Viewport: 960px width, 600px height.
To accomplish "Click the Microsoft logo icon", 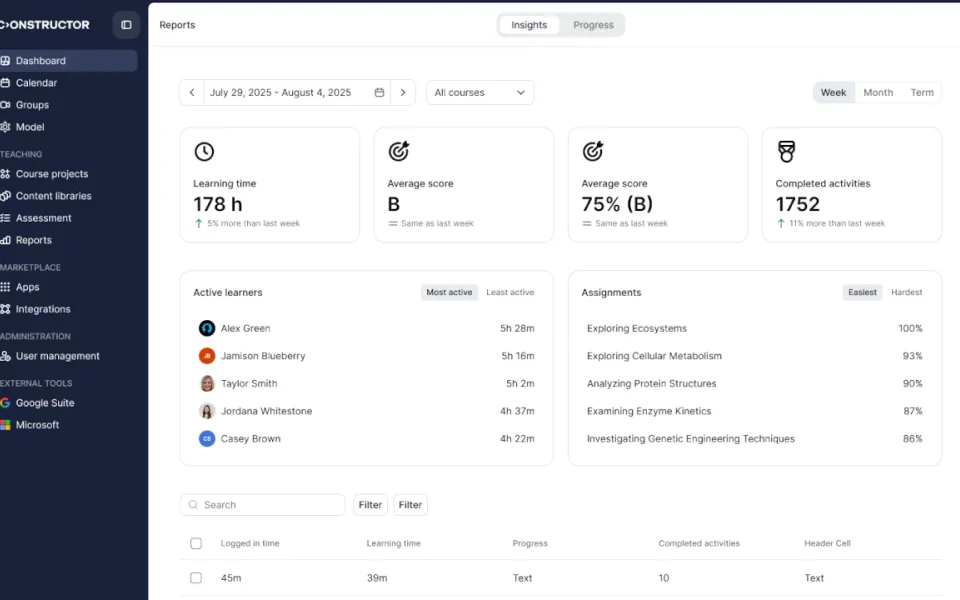I will click(x=5, y=425).
